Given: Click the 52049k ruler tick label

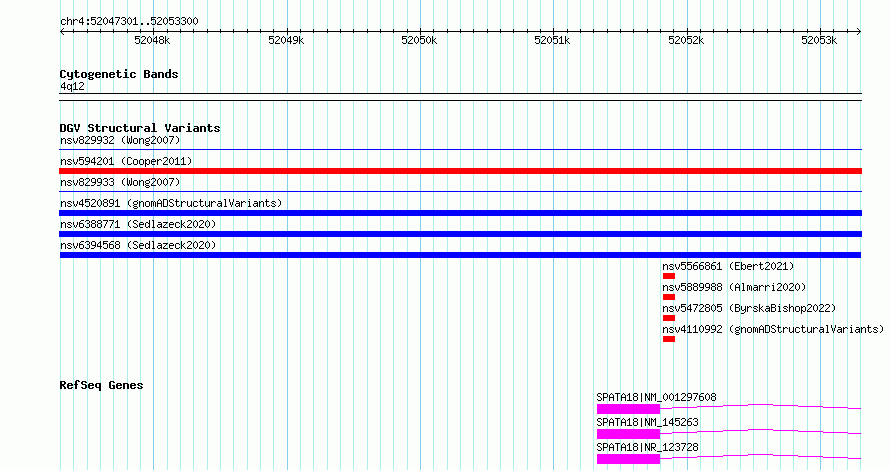Looking at the screenshot, I should tap(286, 40).
